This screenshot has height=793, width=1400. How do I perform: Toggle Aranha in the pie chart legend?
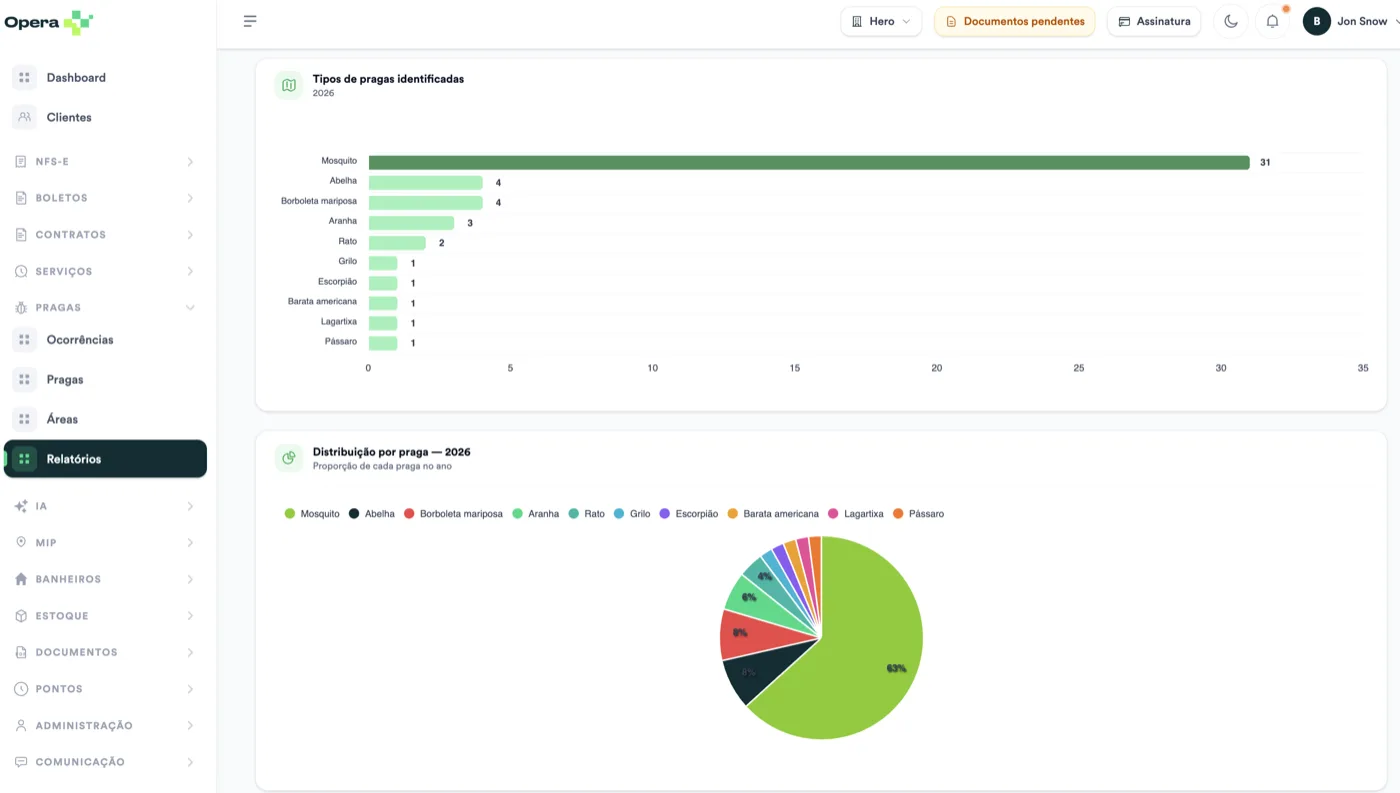coord(536,514)
